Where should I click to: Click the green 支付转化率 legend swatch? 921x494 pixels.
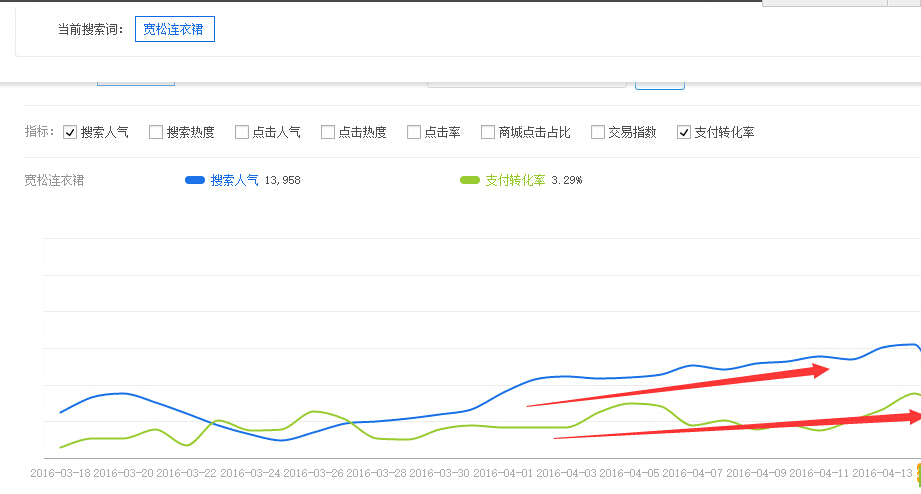point(470,180)
